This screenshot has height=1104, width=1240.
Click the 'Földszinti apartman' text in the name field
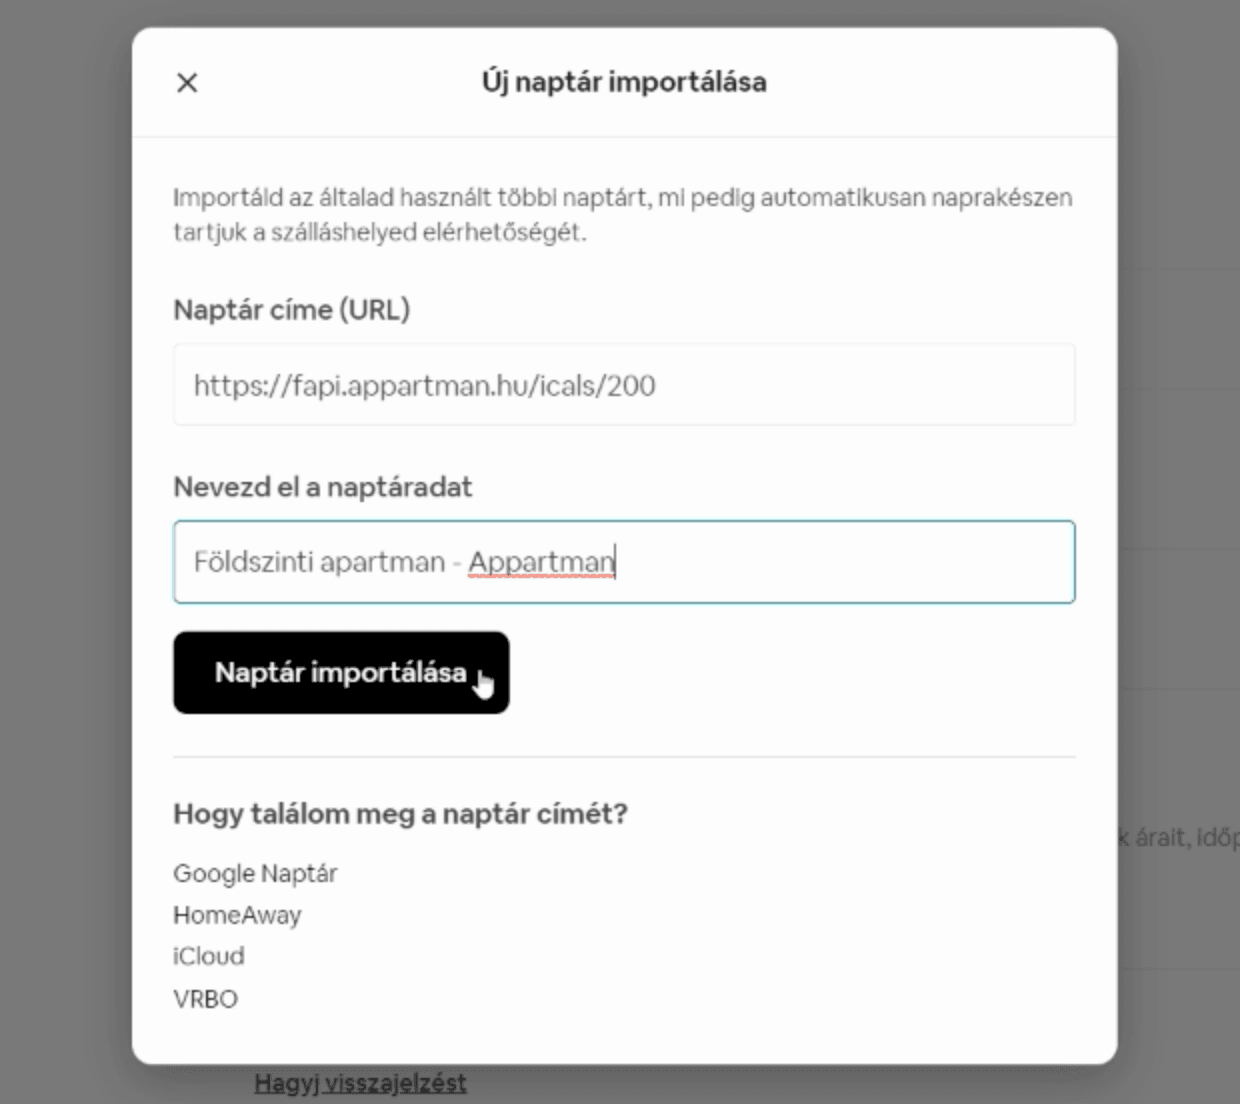[x=319, y=562]
